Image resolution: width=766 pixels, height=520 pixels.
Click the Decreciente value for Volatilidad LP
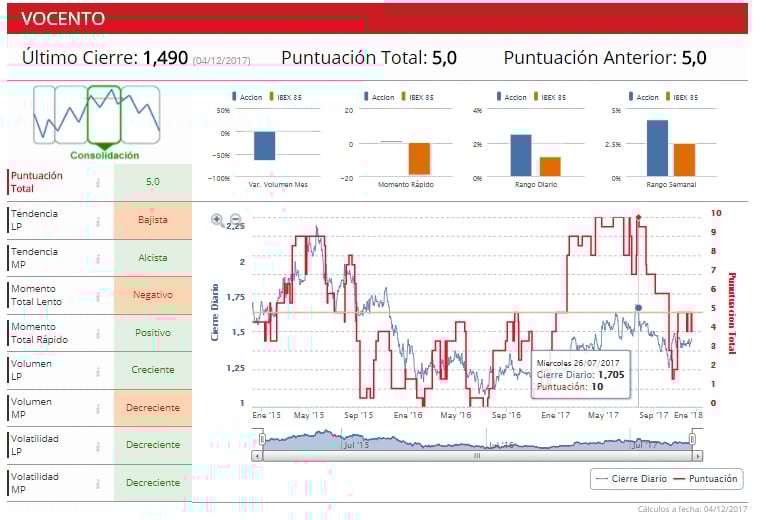pos(153,445)
